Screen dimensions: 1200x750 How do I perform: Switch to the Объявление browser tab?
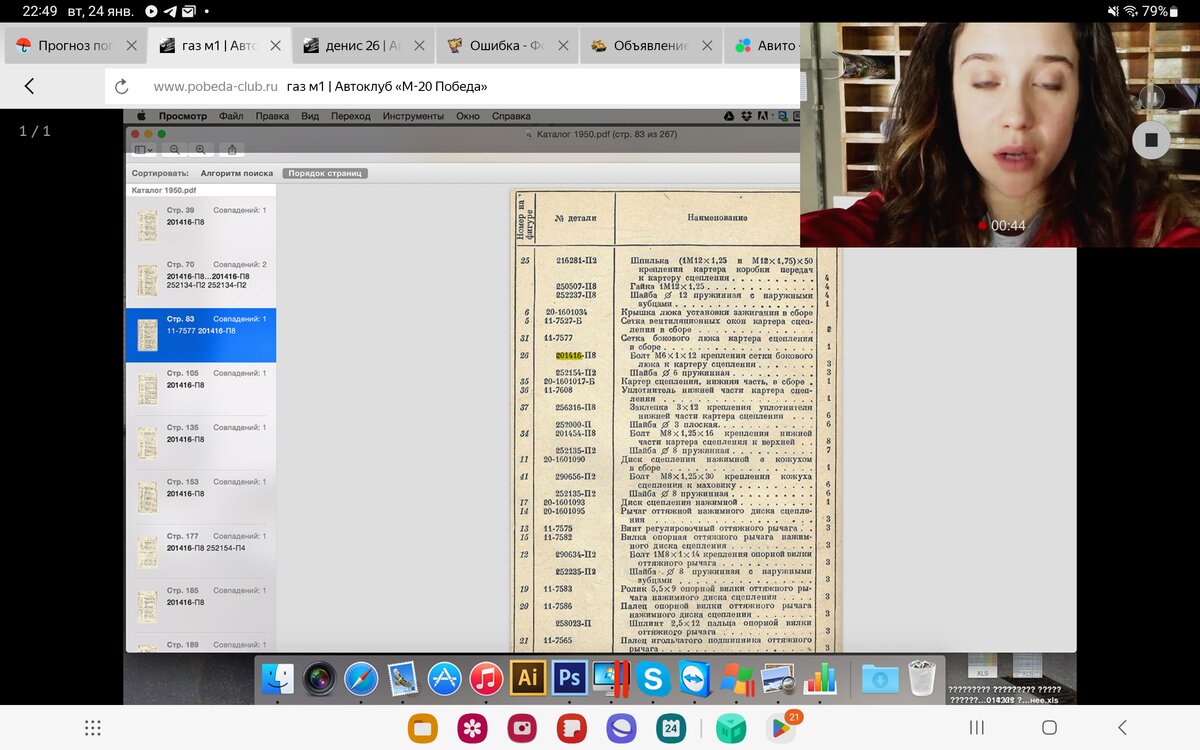tap(650, 45)
